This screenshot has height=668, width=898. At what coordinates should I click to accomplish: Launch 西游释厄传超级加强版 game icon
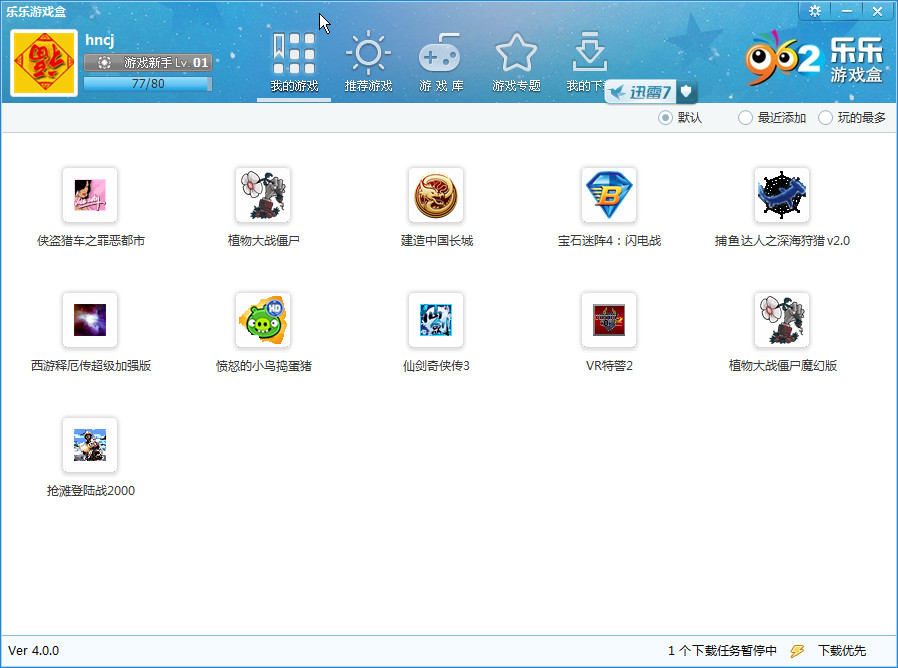coord(90,320)
